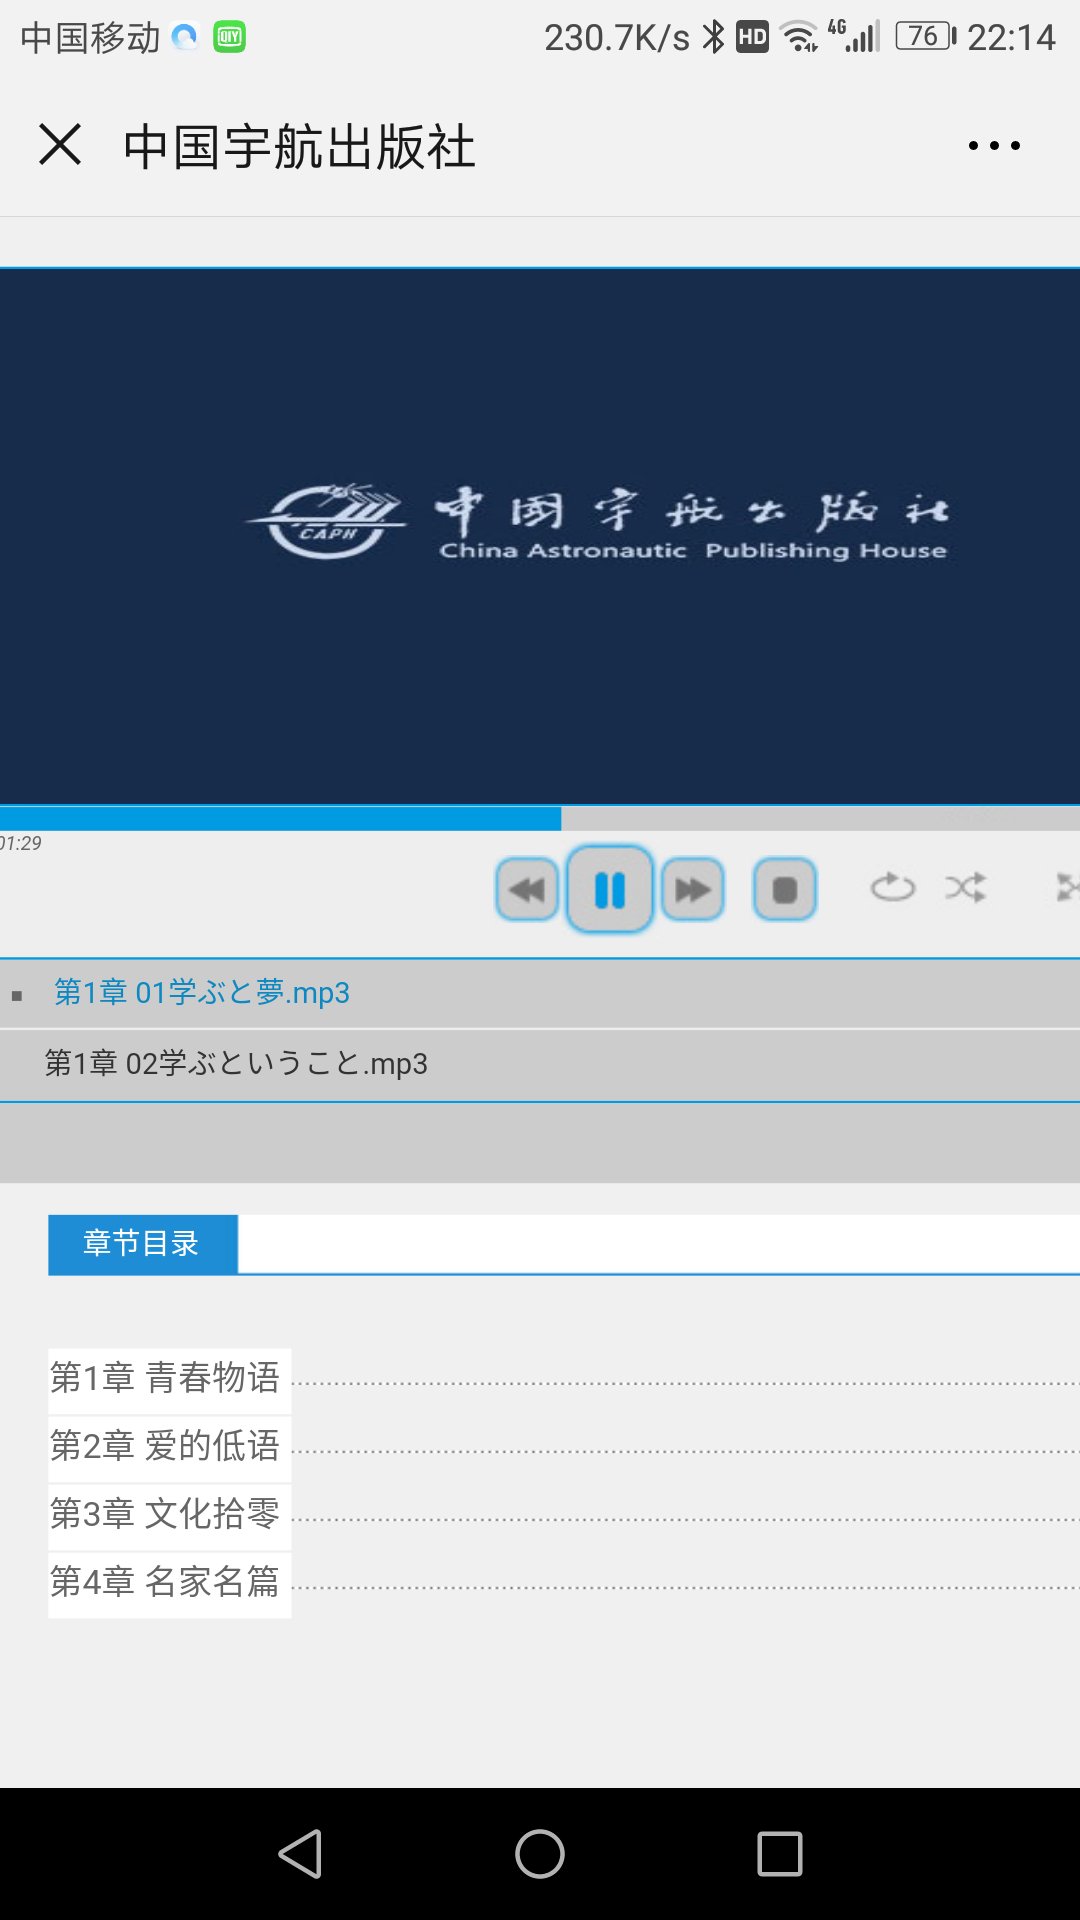This screenshot has width=1080, height=1920.
Task: Stop the audio playback
Action: pyautogui.click(x=785, y=889)
